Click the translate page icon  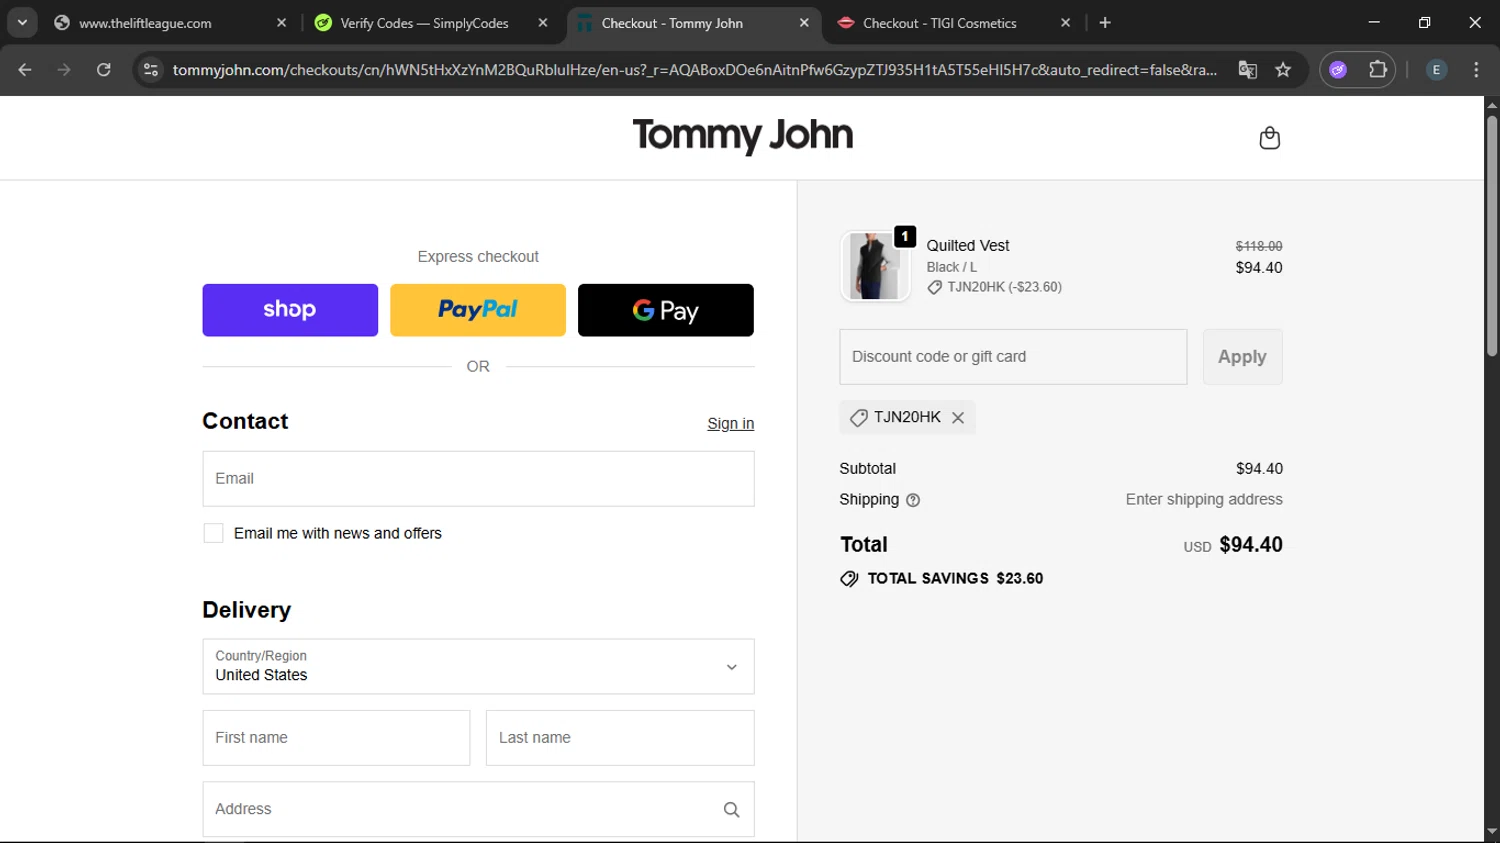[1247, 70]
